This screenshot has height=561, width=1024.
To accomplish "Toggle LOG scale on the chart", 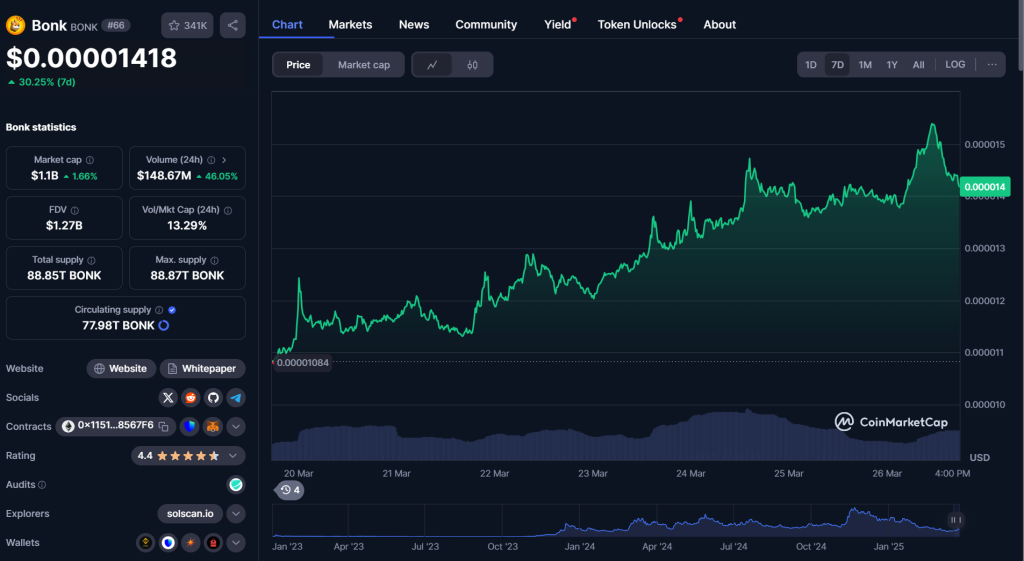I will [955, 65].
